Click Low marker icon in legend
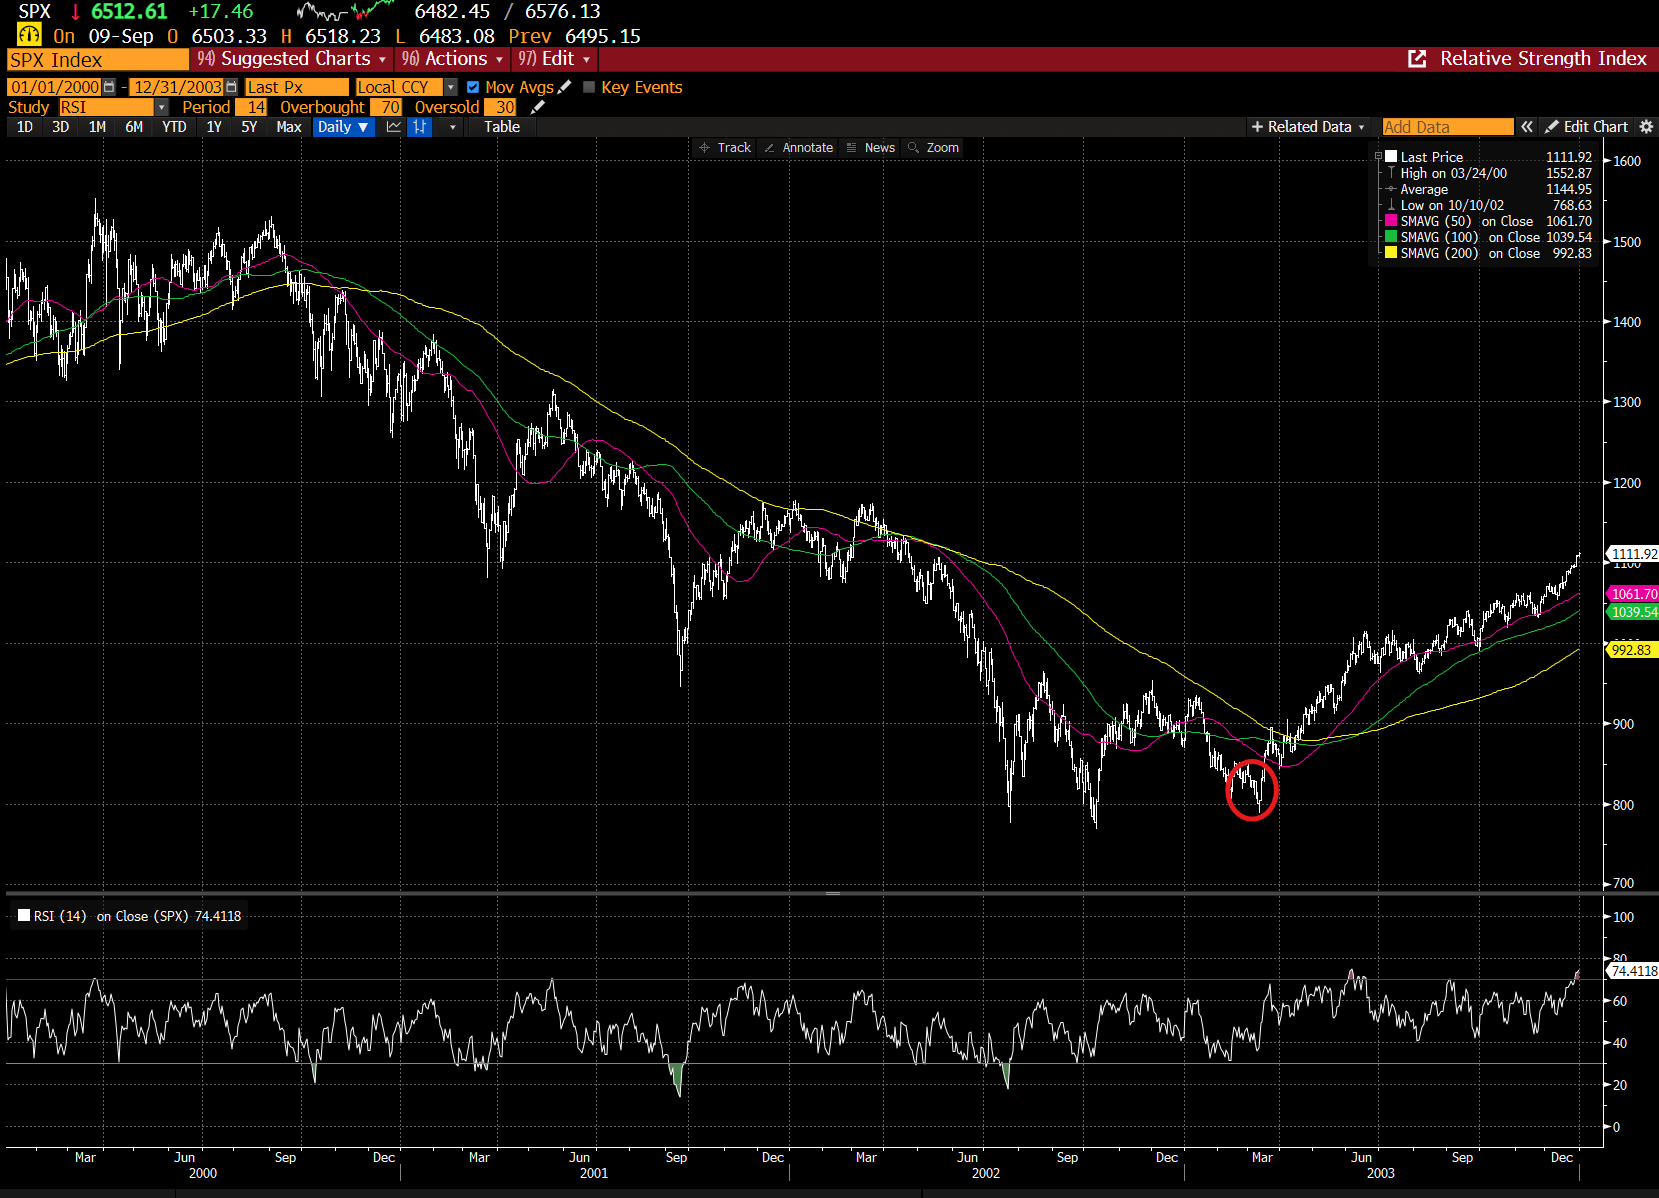1659x1198 pixels. 1391,205
